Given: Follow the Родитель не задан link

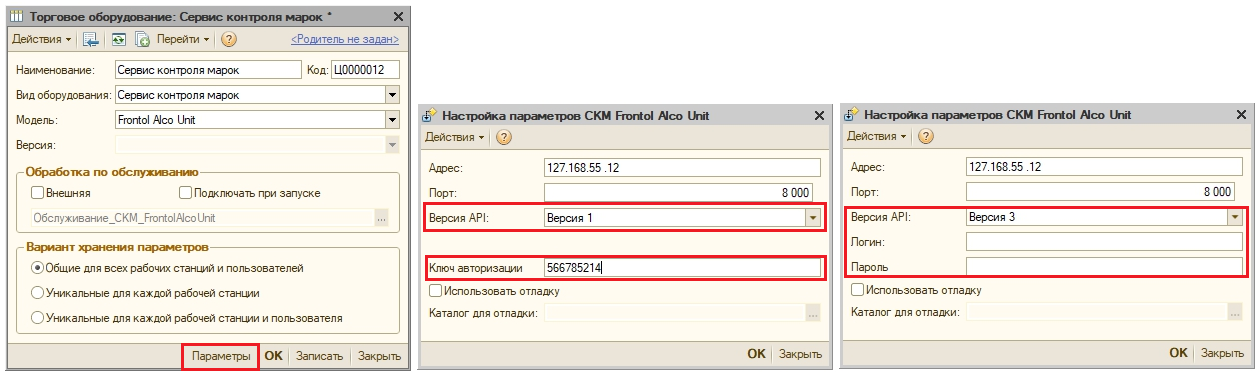Looking at the screenshot, I should coord(345,40).
